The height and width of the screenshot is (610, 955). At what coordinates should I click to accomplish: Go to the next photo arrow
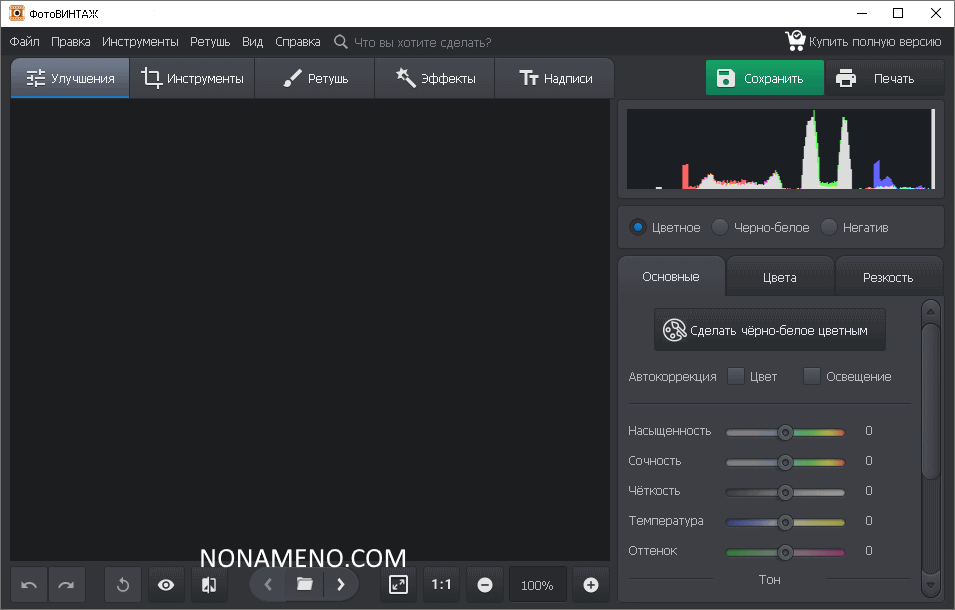pos(341,584)
